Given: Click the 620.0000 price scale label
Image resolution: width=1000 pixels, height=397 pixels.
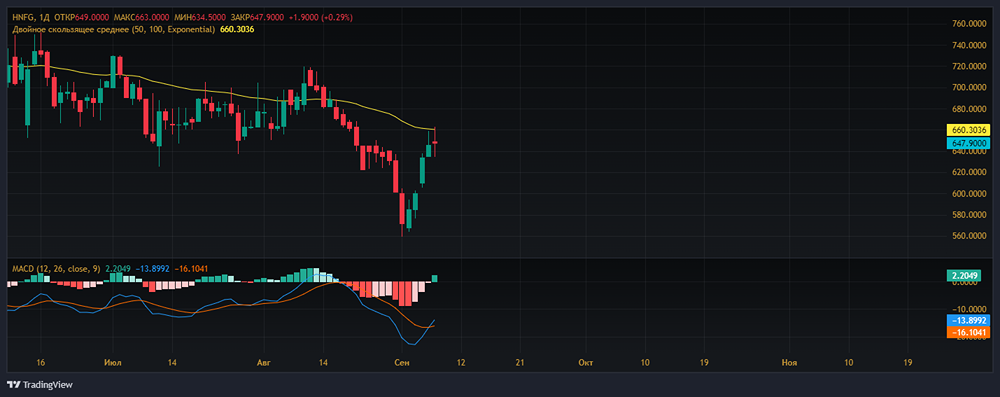Looking at the screenshot, I should point(970,172).
